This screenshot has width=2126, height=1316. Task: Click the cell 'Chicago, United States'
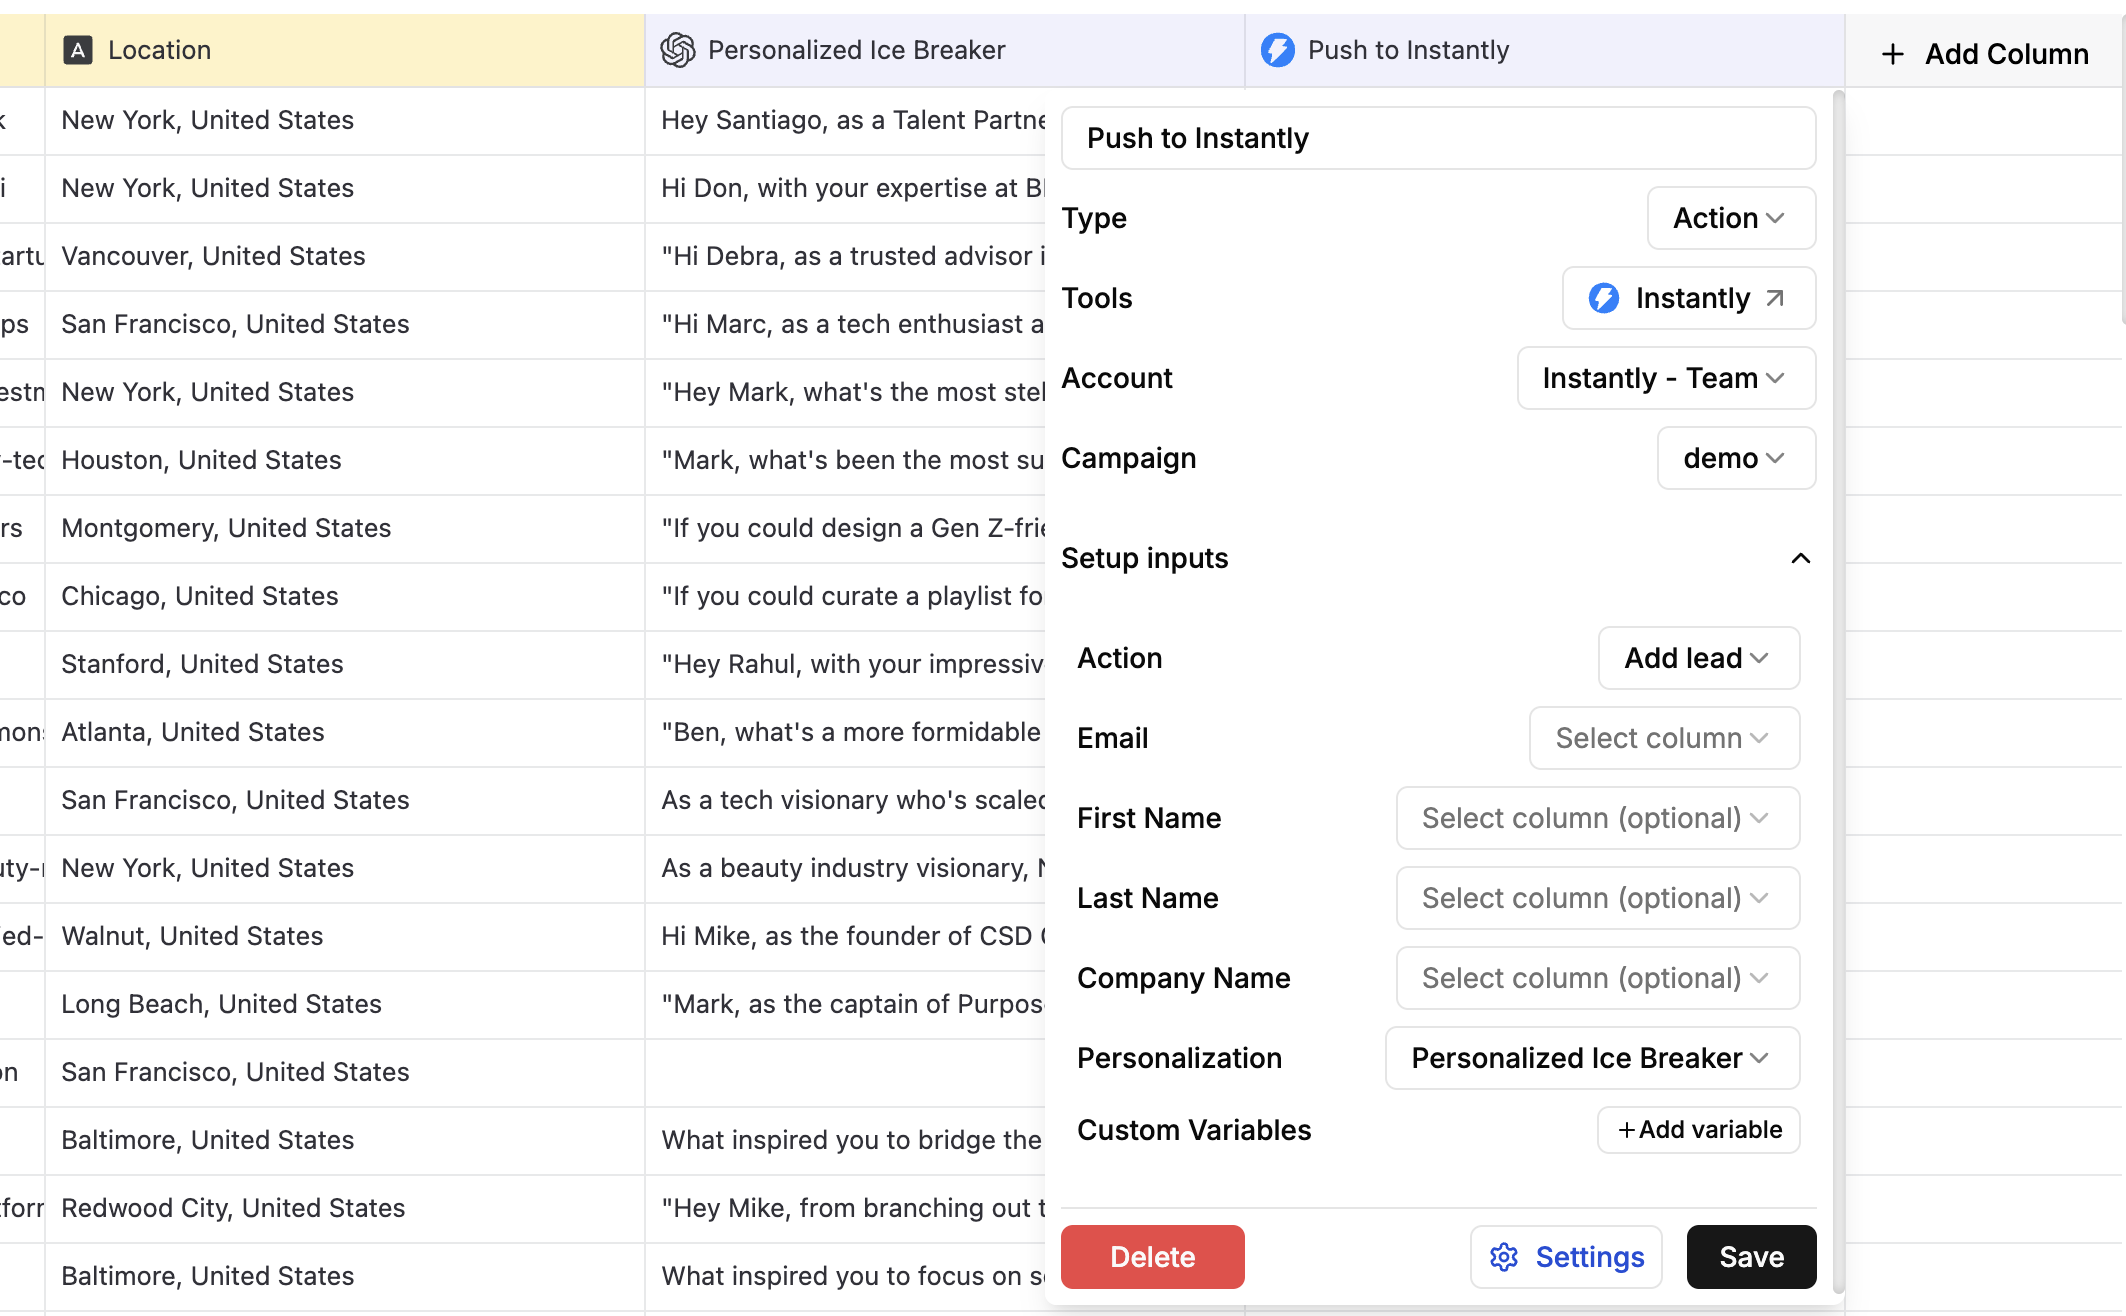pyautogui.click(x=345, y=596)
